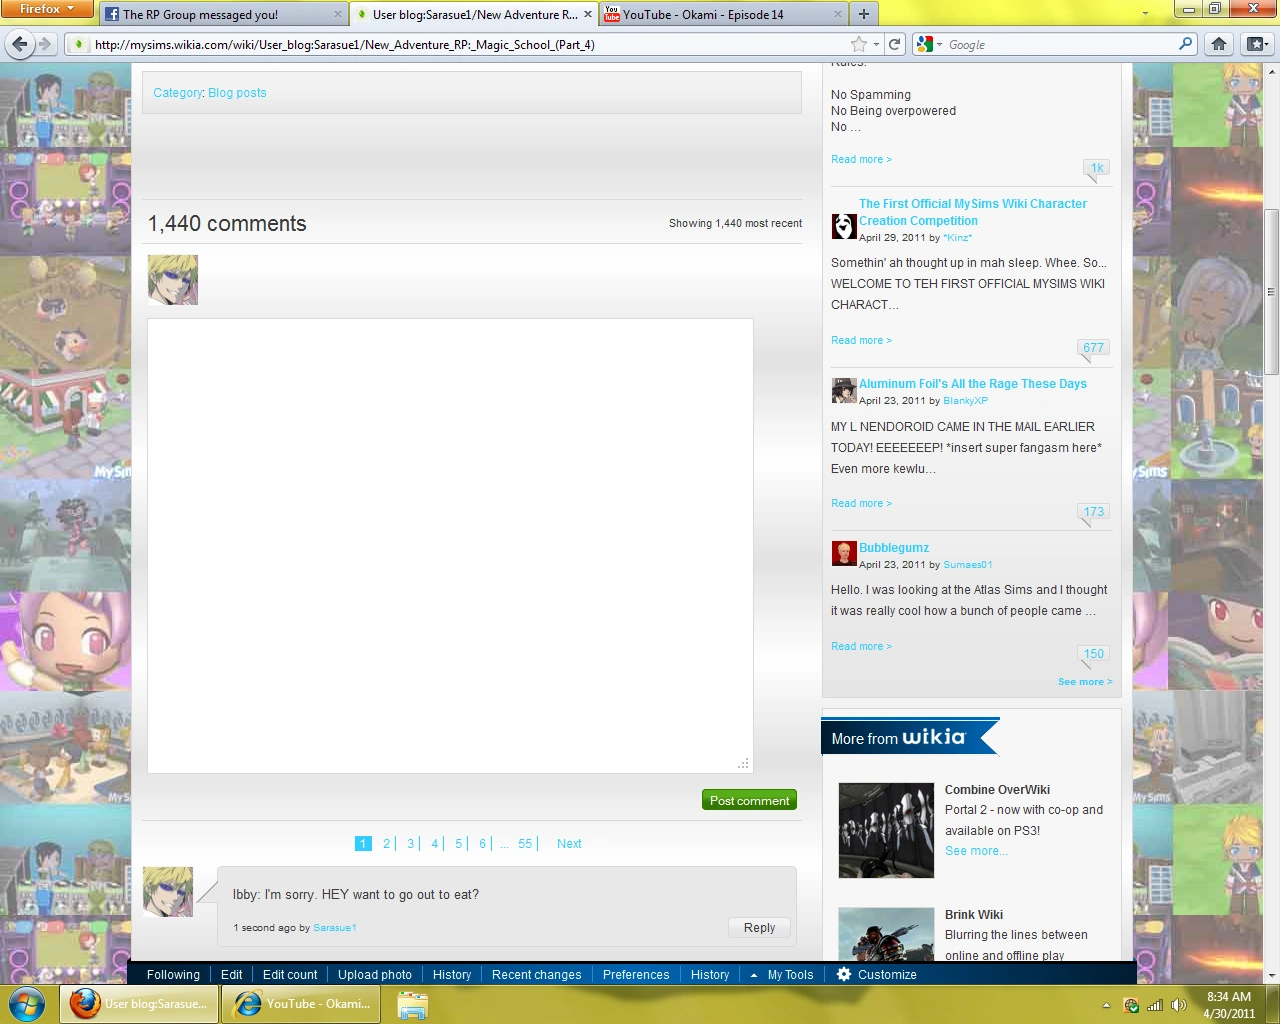Open Windows Explorer from the taskbar
This screenshot has width=1280, height=1024.
coord(412,1005)
